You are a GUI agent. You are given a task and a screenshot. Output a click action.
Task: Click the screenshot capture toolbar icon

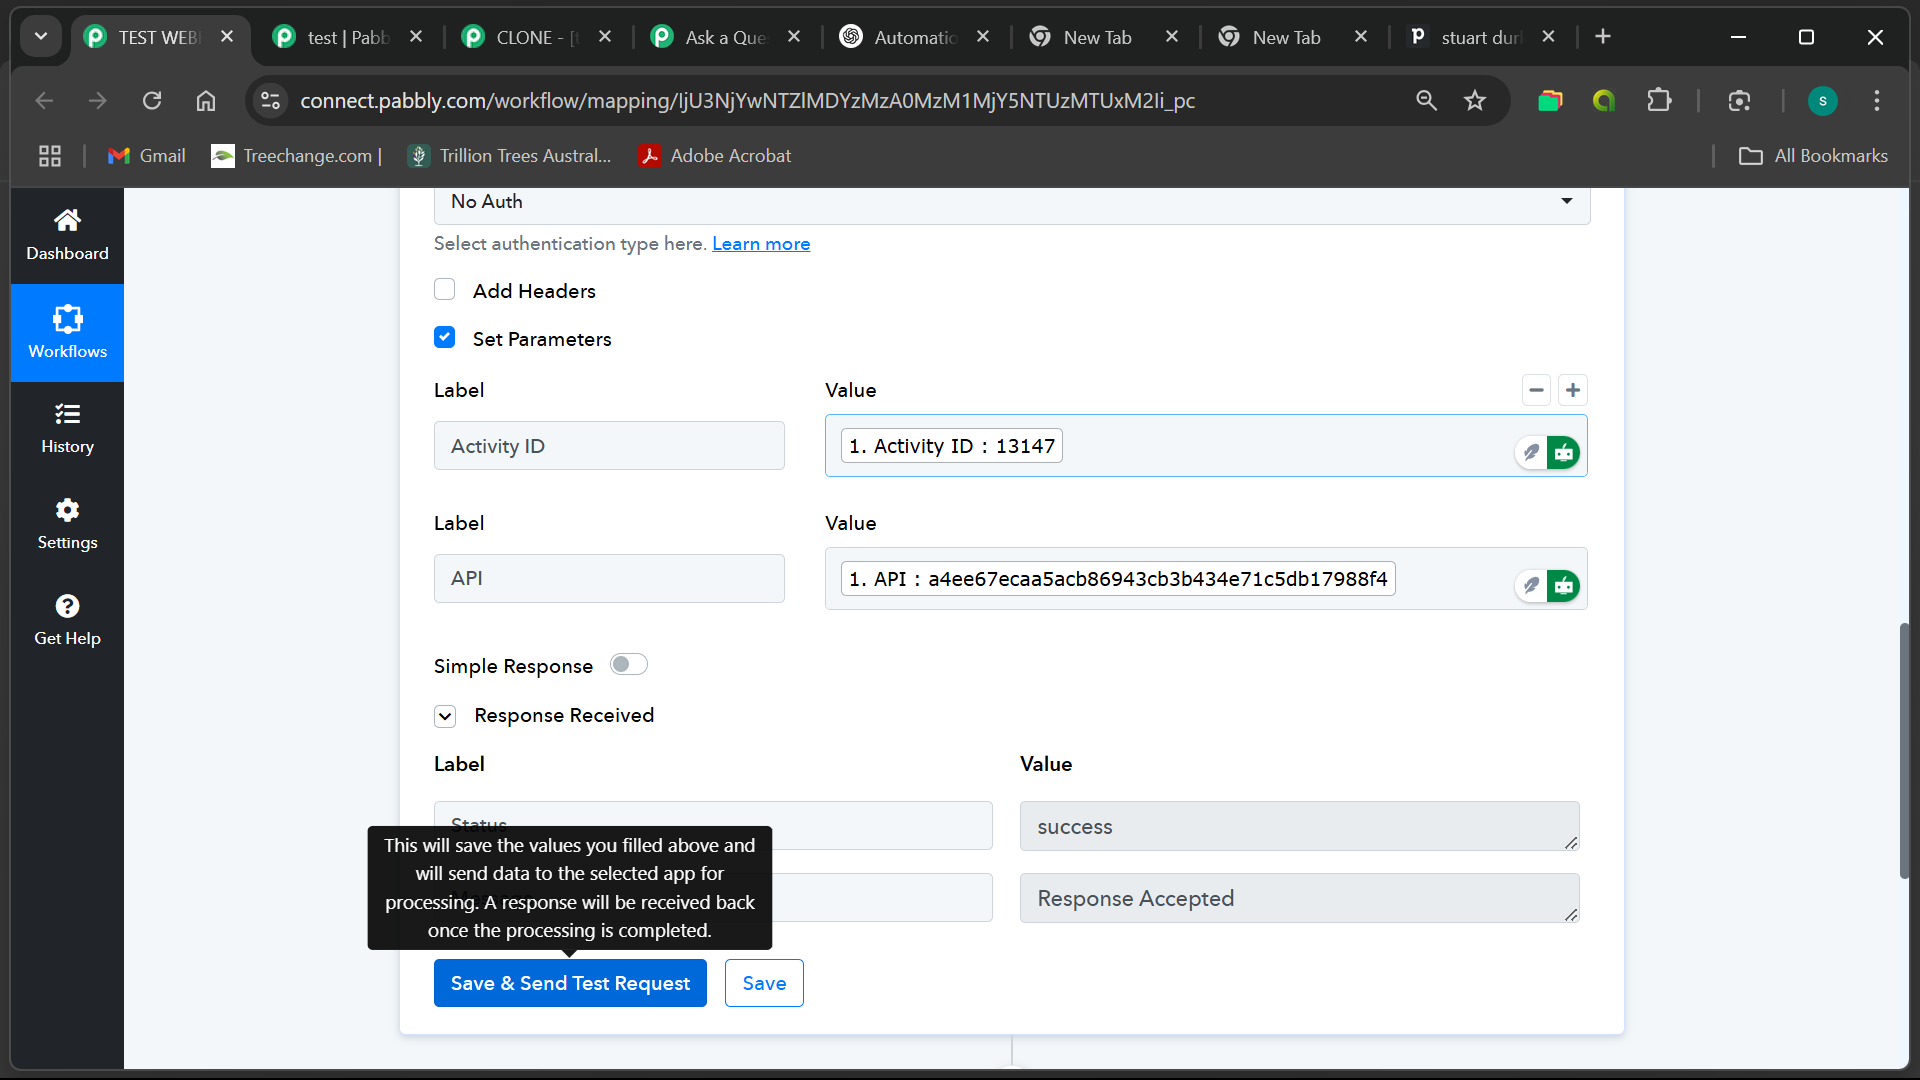click(x=1740, y=100)
